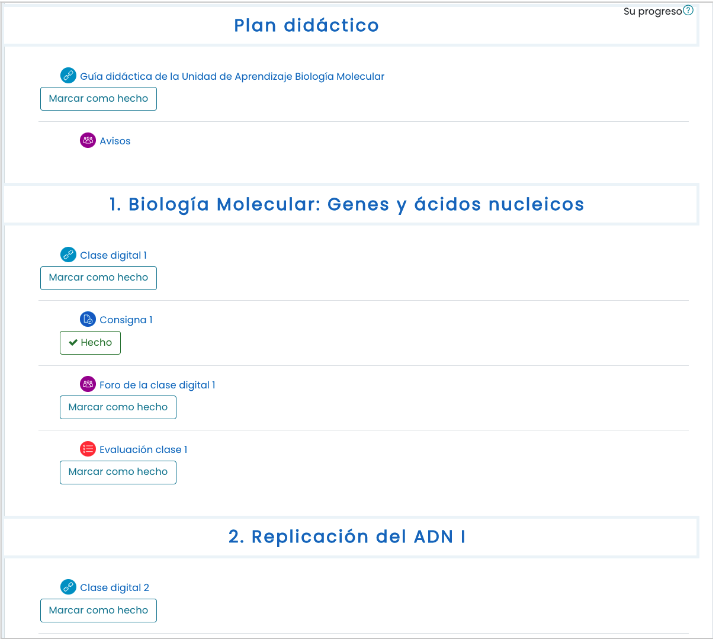This screenshot has height=639, width=713.
Task: Click the forum icon by Foro de la clase digital 1
Action: pyautogui.click(x=88, y=384)
